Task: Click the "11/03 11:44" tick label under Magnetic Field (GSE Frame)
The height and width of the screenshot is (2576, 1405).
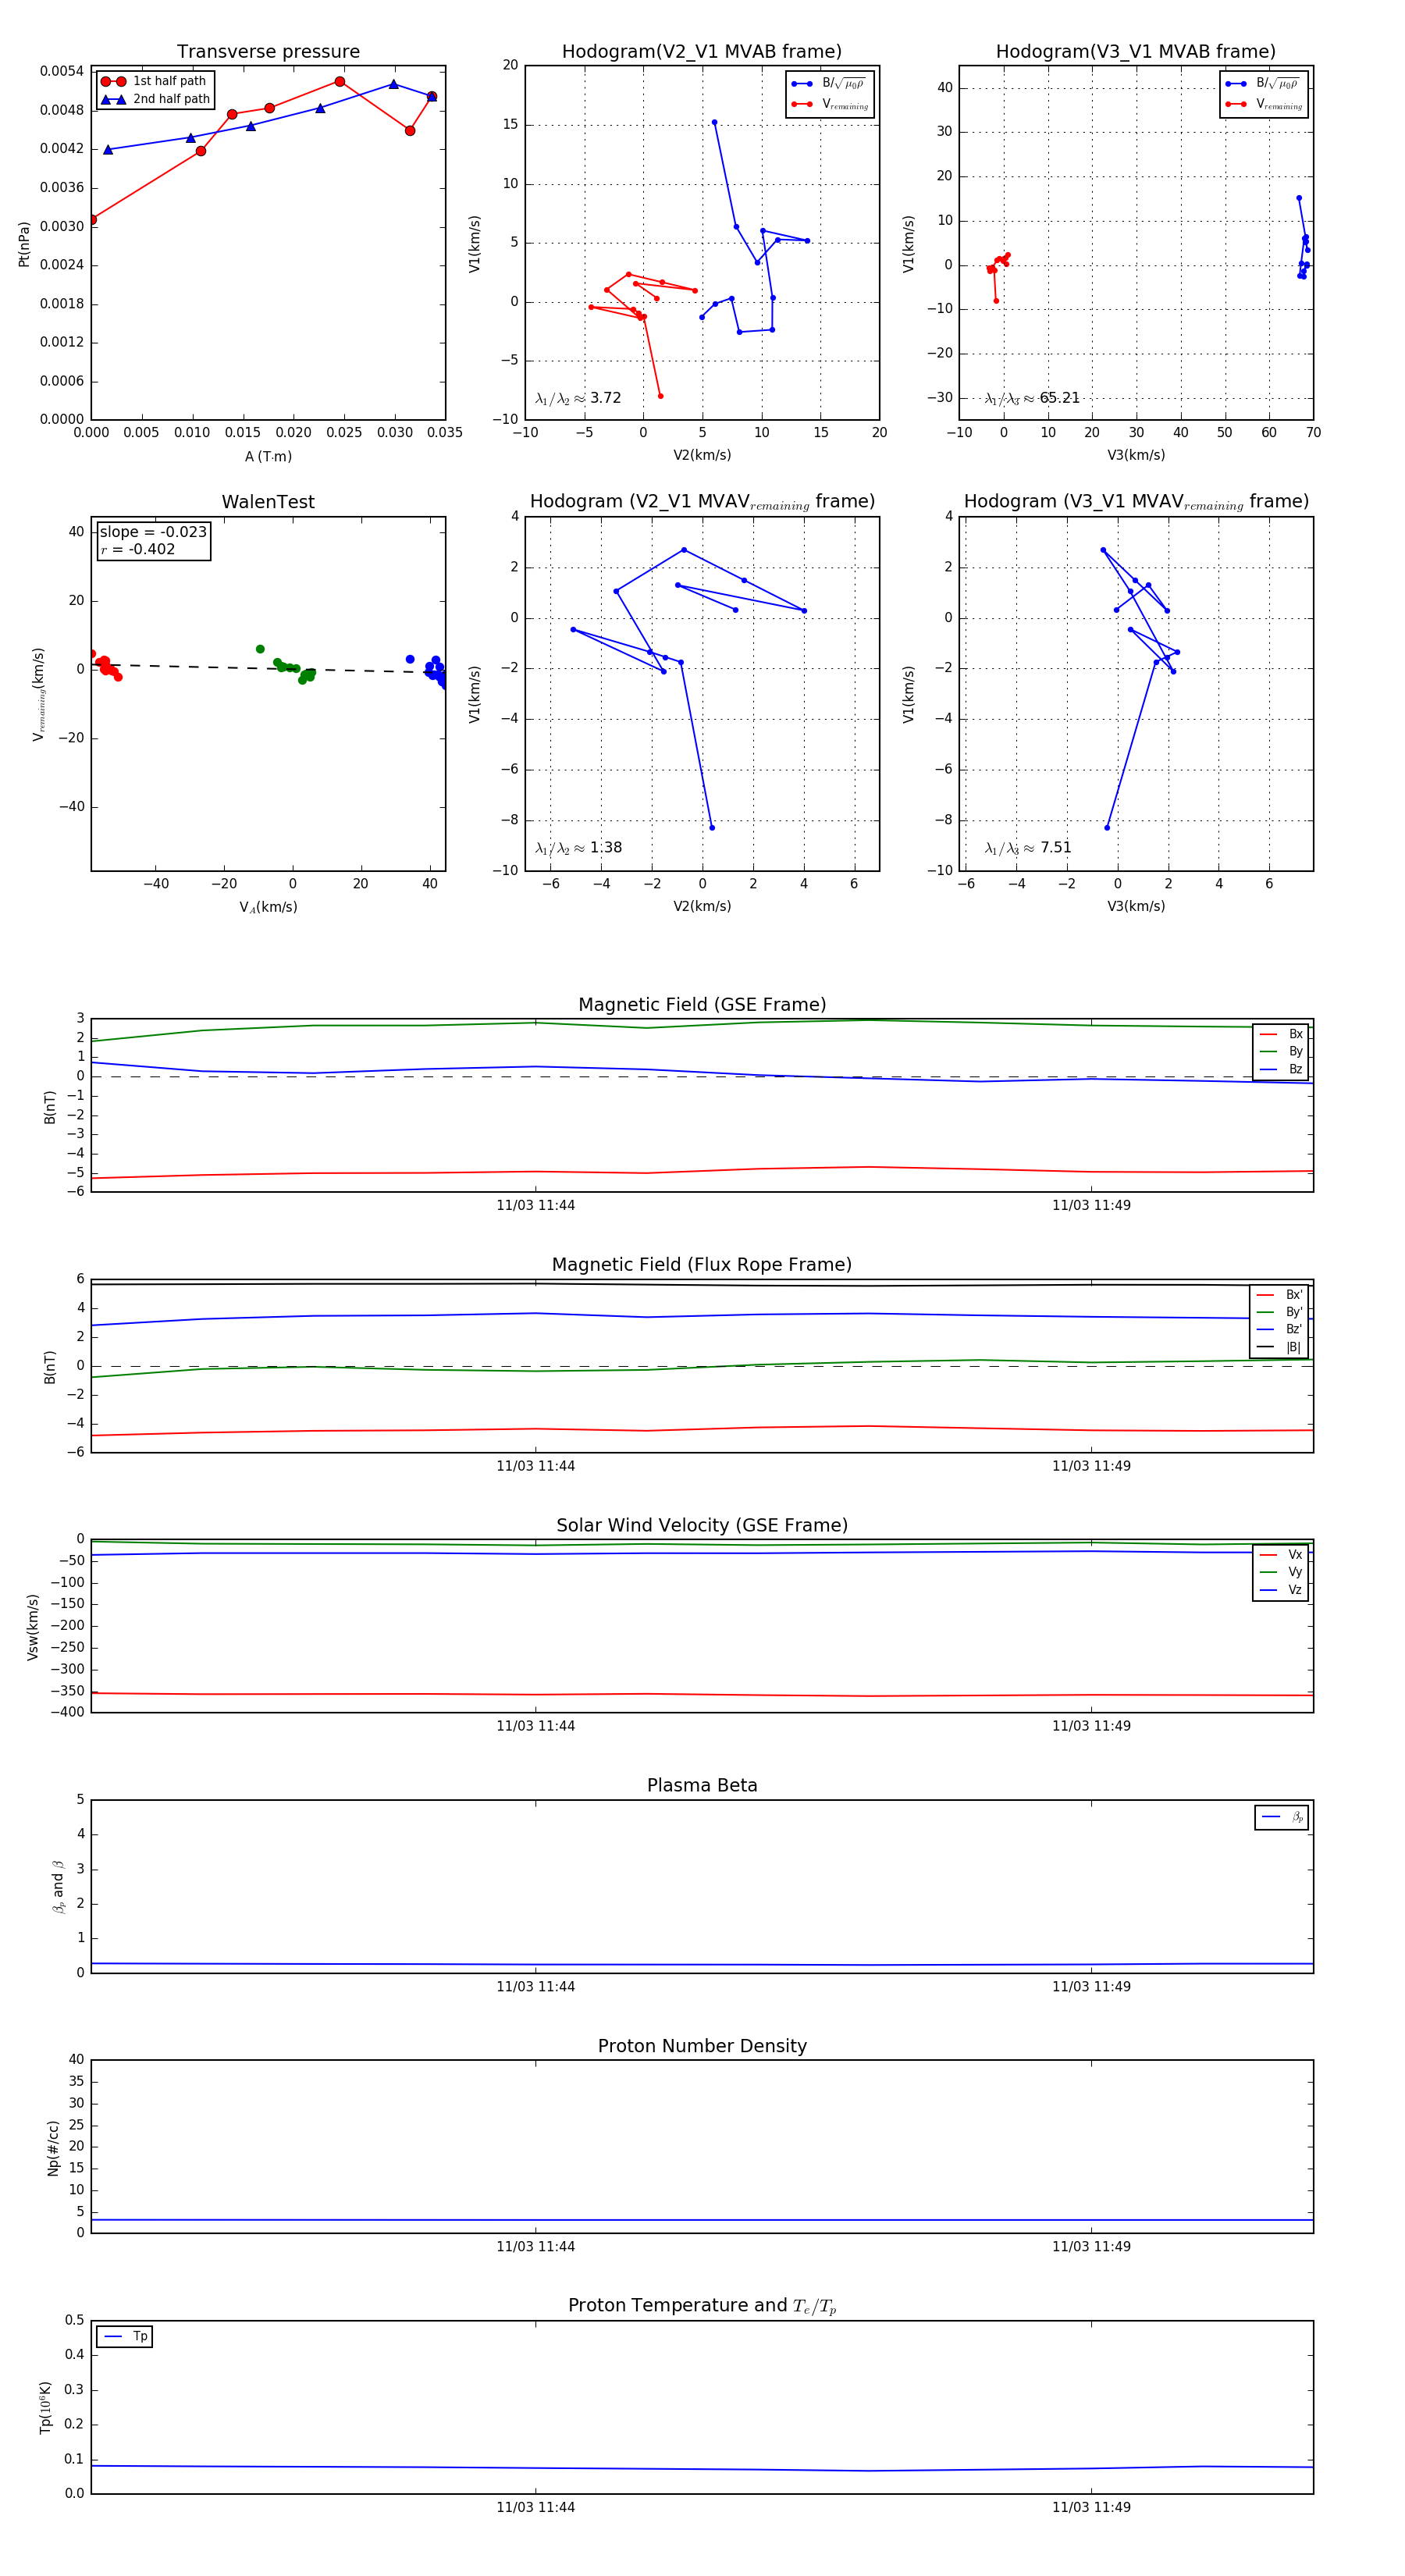Action: (536, 1206)
